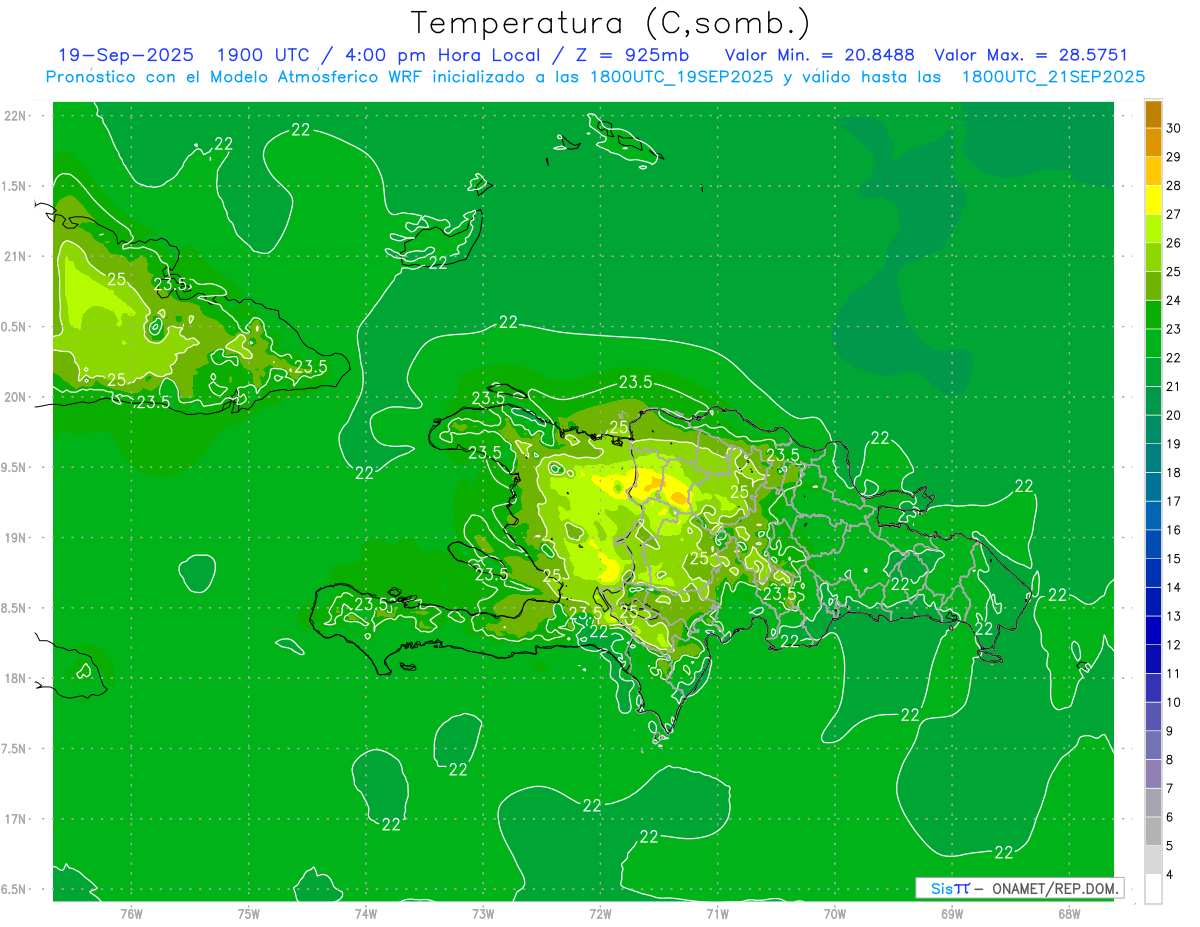Click the "Valor Min. = 20.8488" value

click(820, 55)
